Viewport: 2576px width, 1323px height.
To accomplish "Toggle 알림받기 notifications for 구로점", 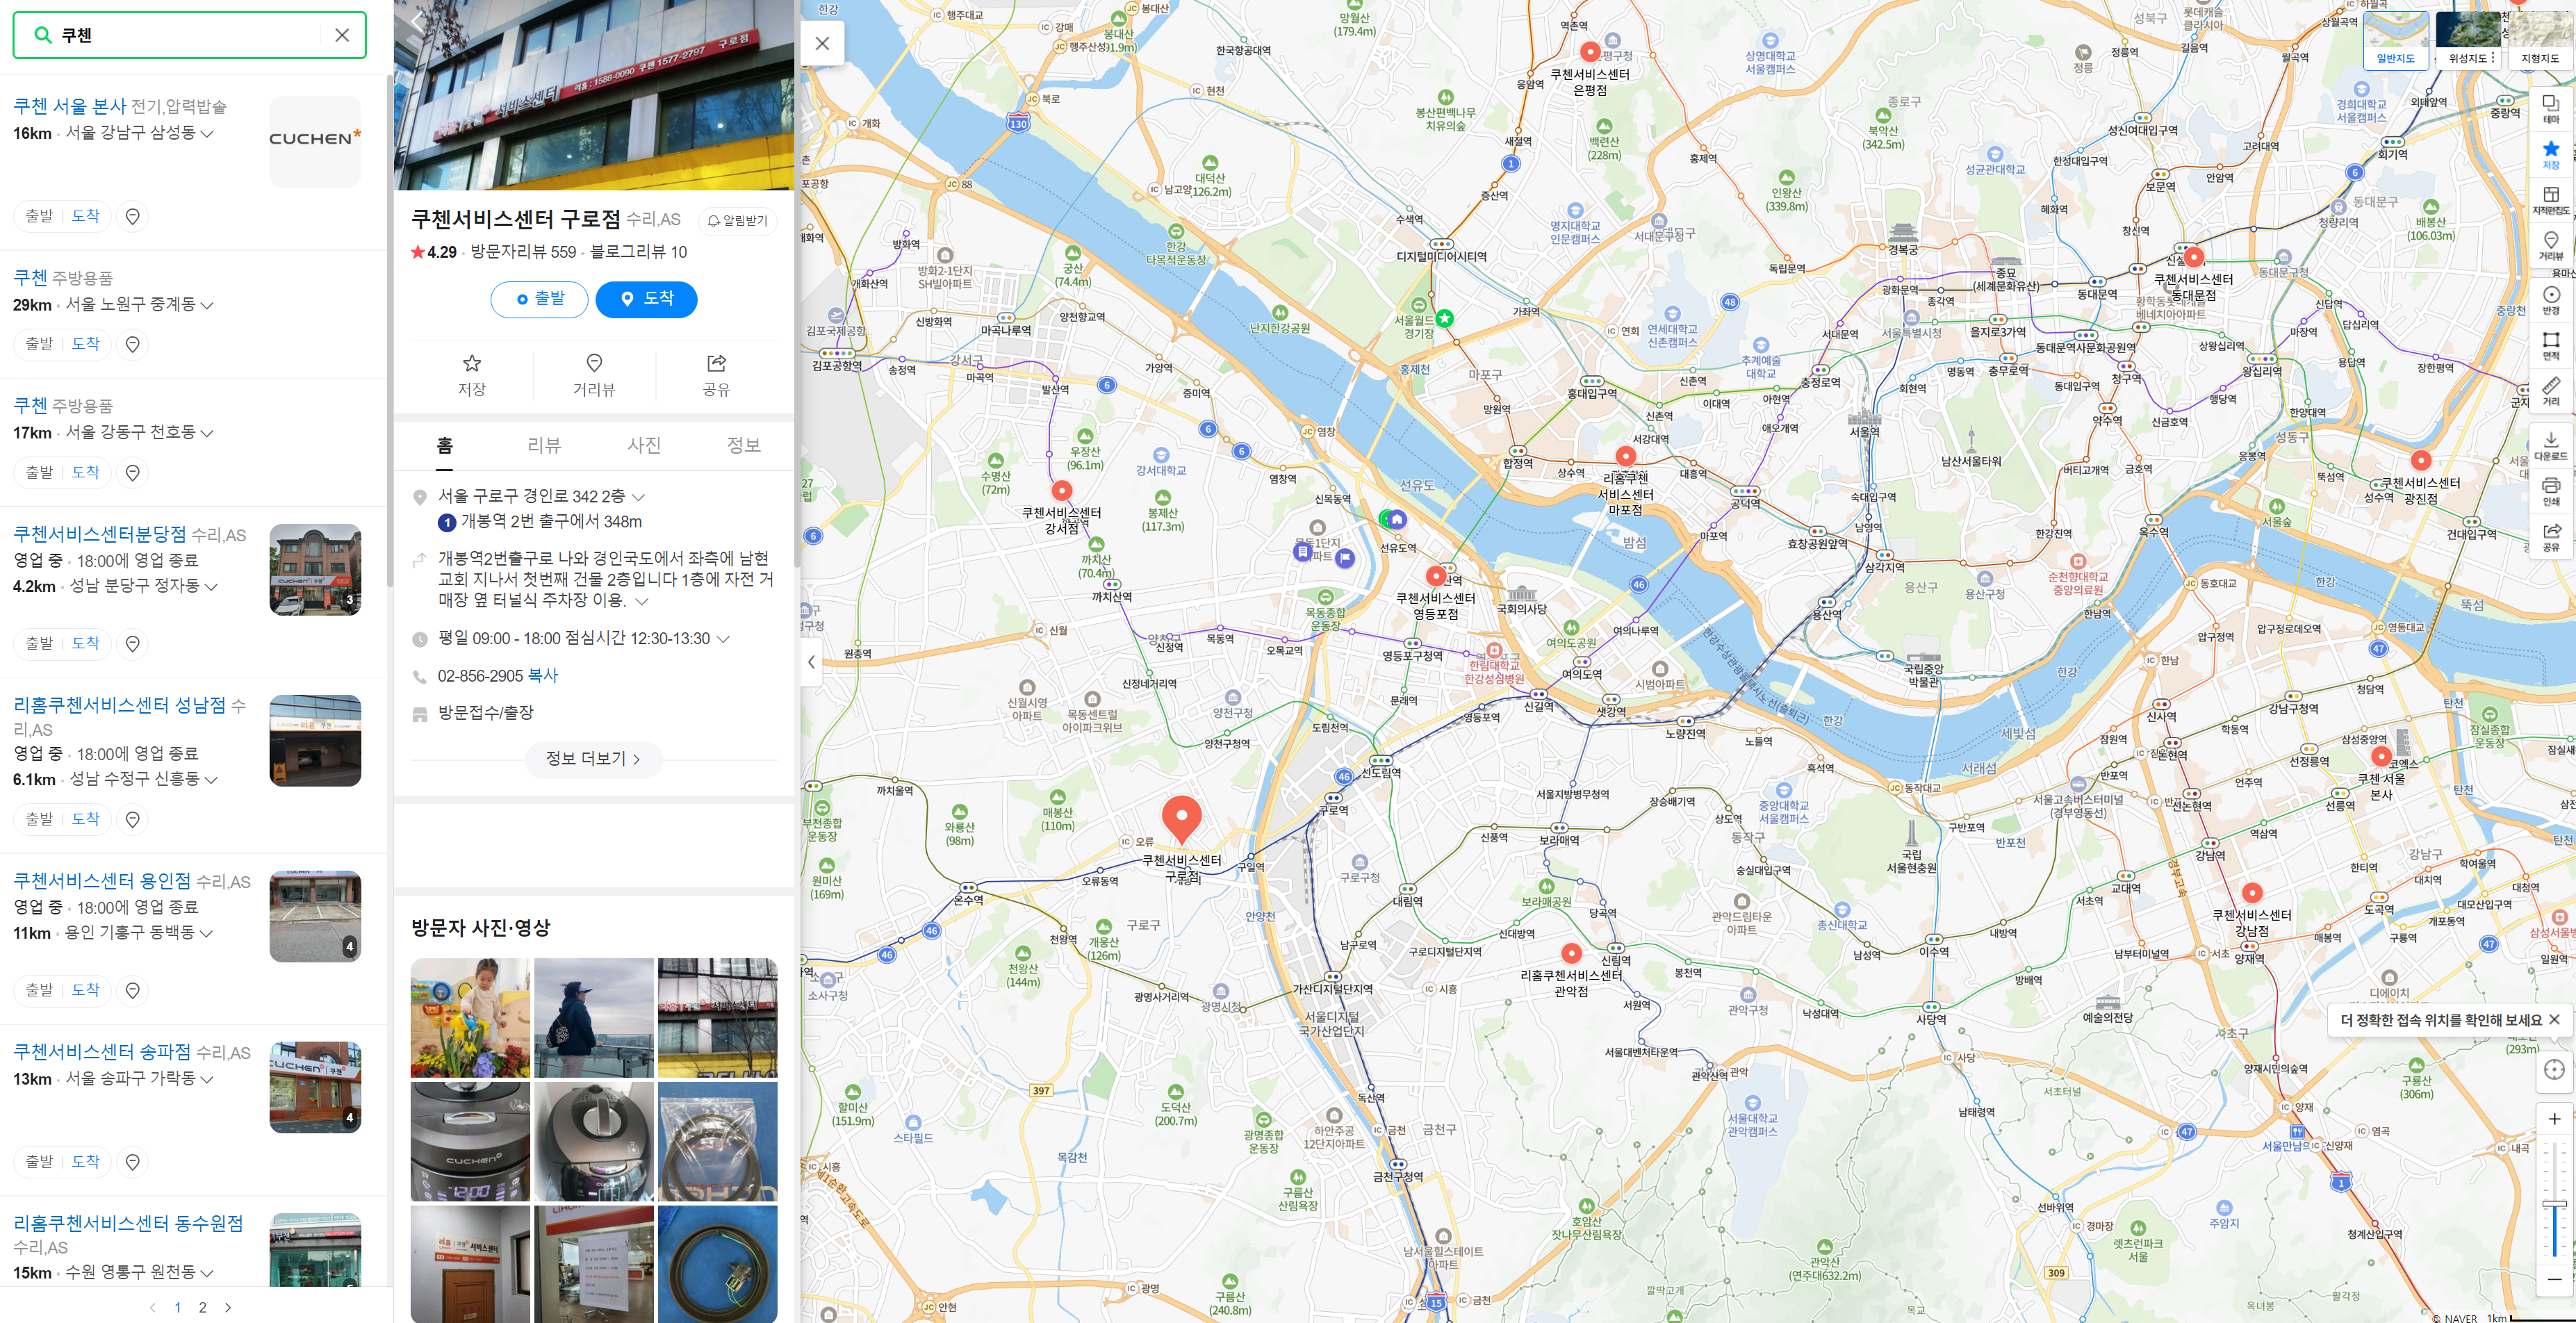I will (738, 220).
